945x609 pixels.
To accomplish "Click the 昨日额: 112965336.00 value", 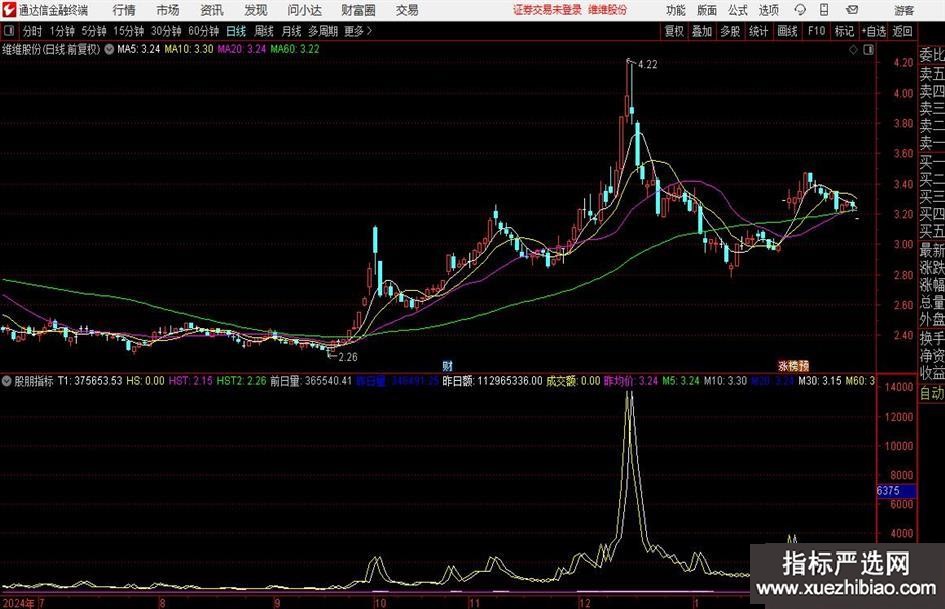I will (x=492, y=381).
